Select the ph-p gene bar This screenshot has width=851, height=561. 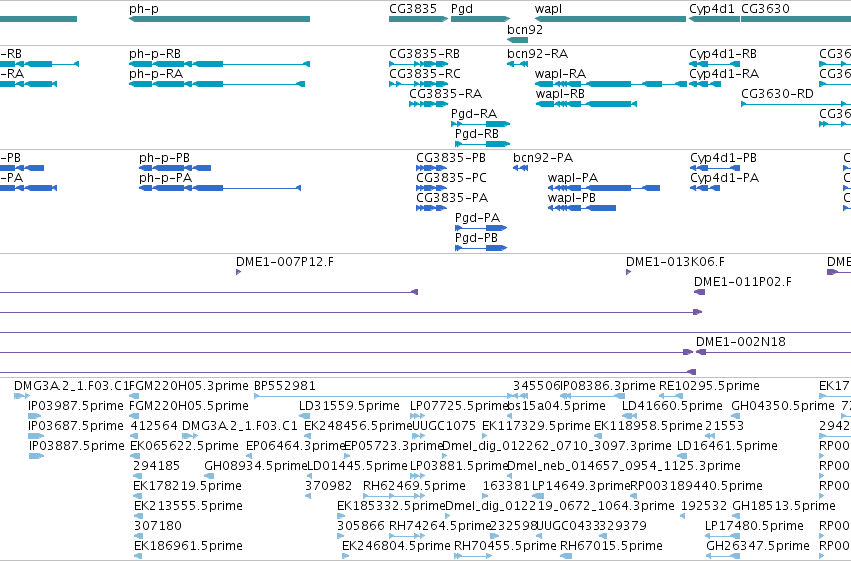[x=219, y=19]
